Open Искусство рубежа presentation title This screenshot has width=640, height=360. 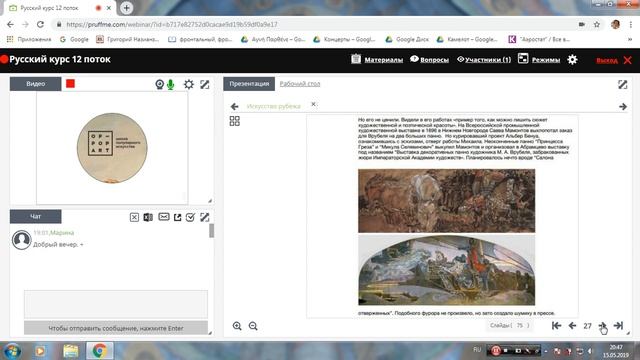tap(273, 106)
